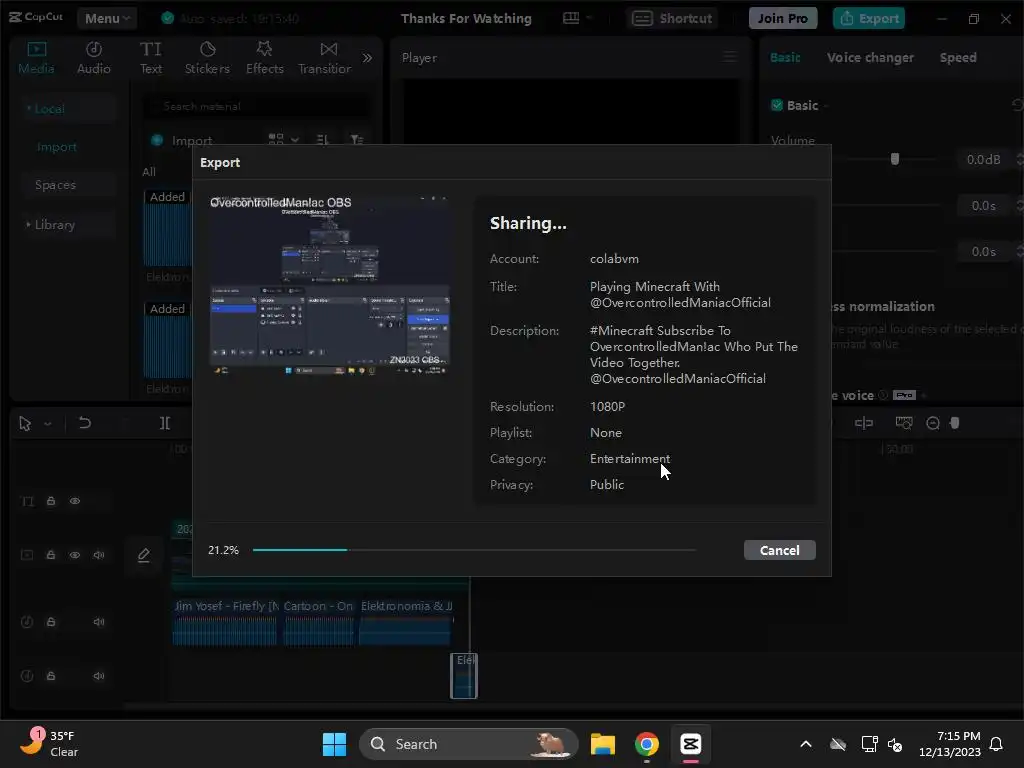Click the volume slider handle

click(895, 159)
